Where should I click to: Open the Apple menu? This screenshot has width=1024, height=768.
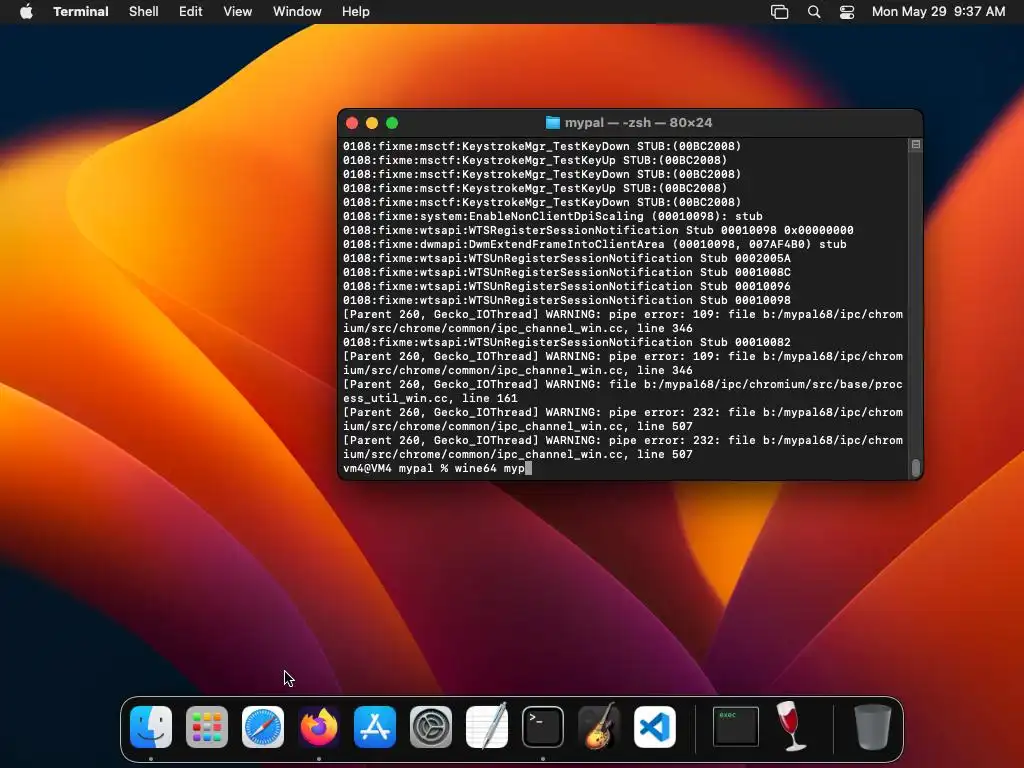point(26,12)
